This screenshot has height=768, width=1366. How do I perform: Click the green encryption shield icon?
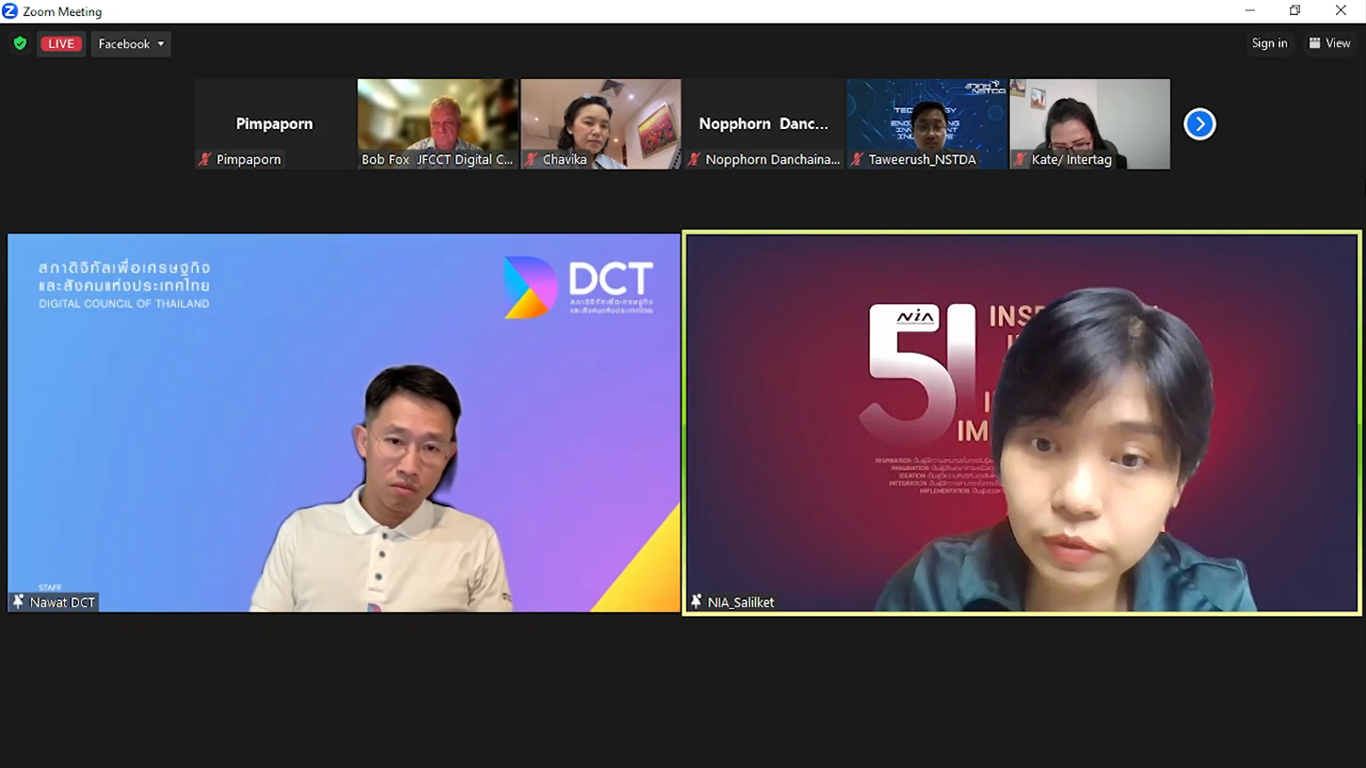(x=19, y=44)
